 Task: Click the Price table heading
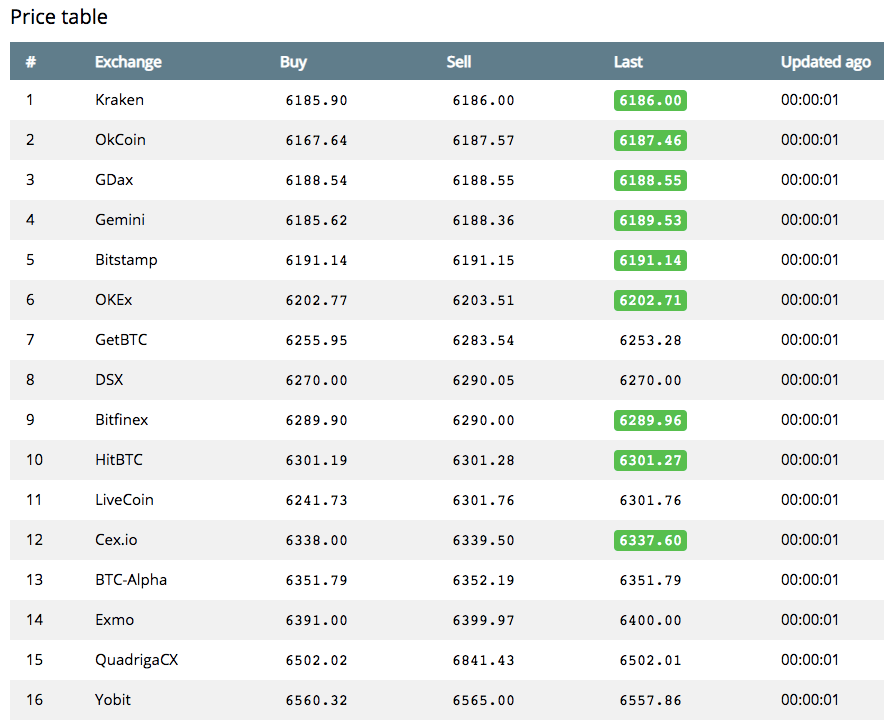tap(59, 17)
